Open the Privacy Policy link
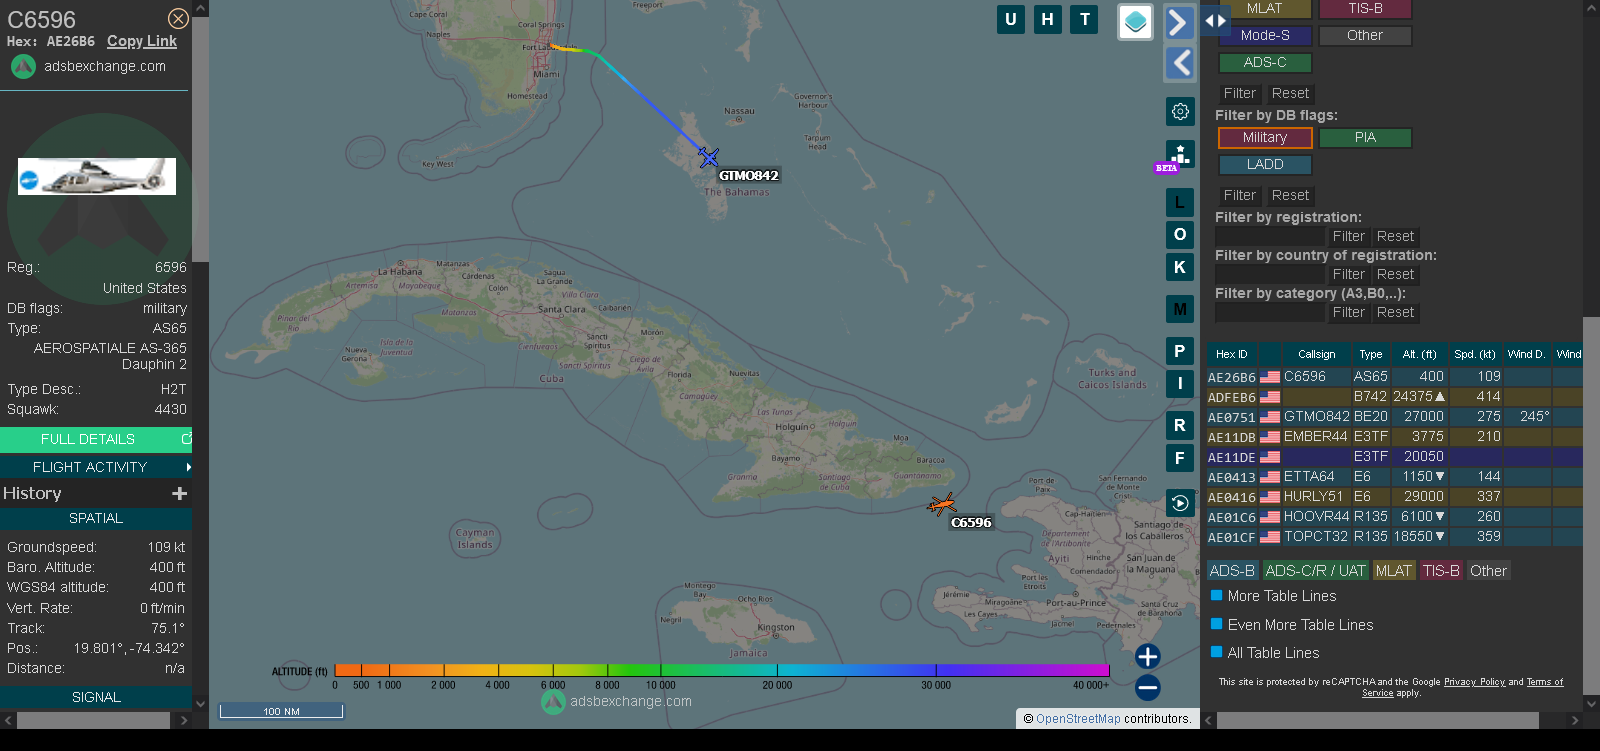This screenshot has height=751, width=1600. (x=1474, y=682)
